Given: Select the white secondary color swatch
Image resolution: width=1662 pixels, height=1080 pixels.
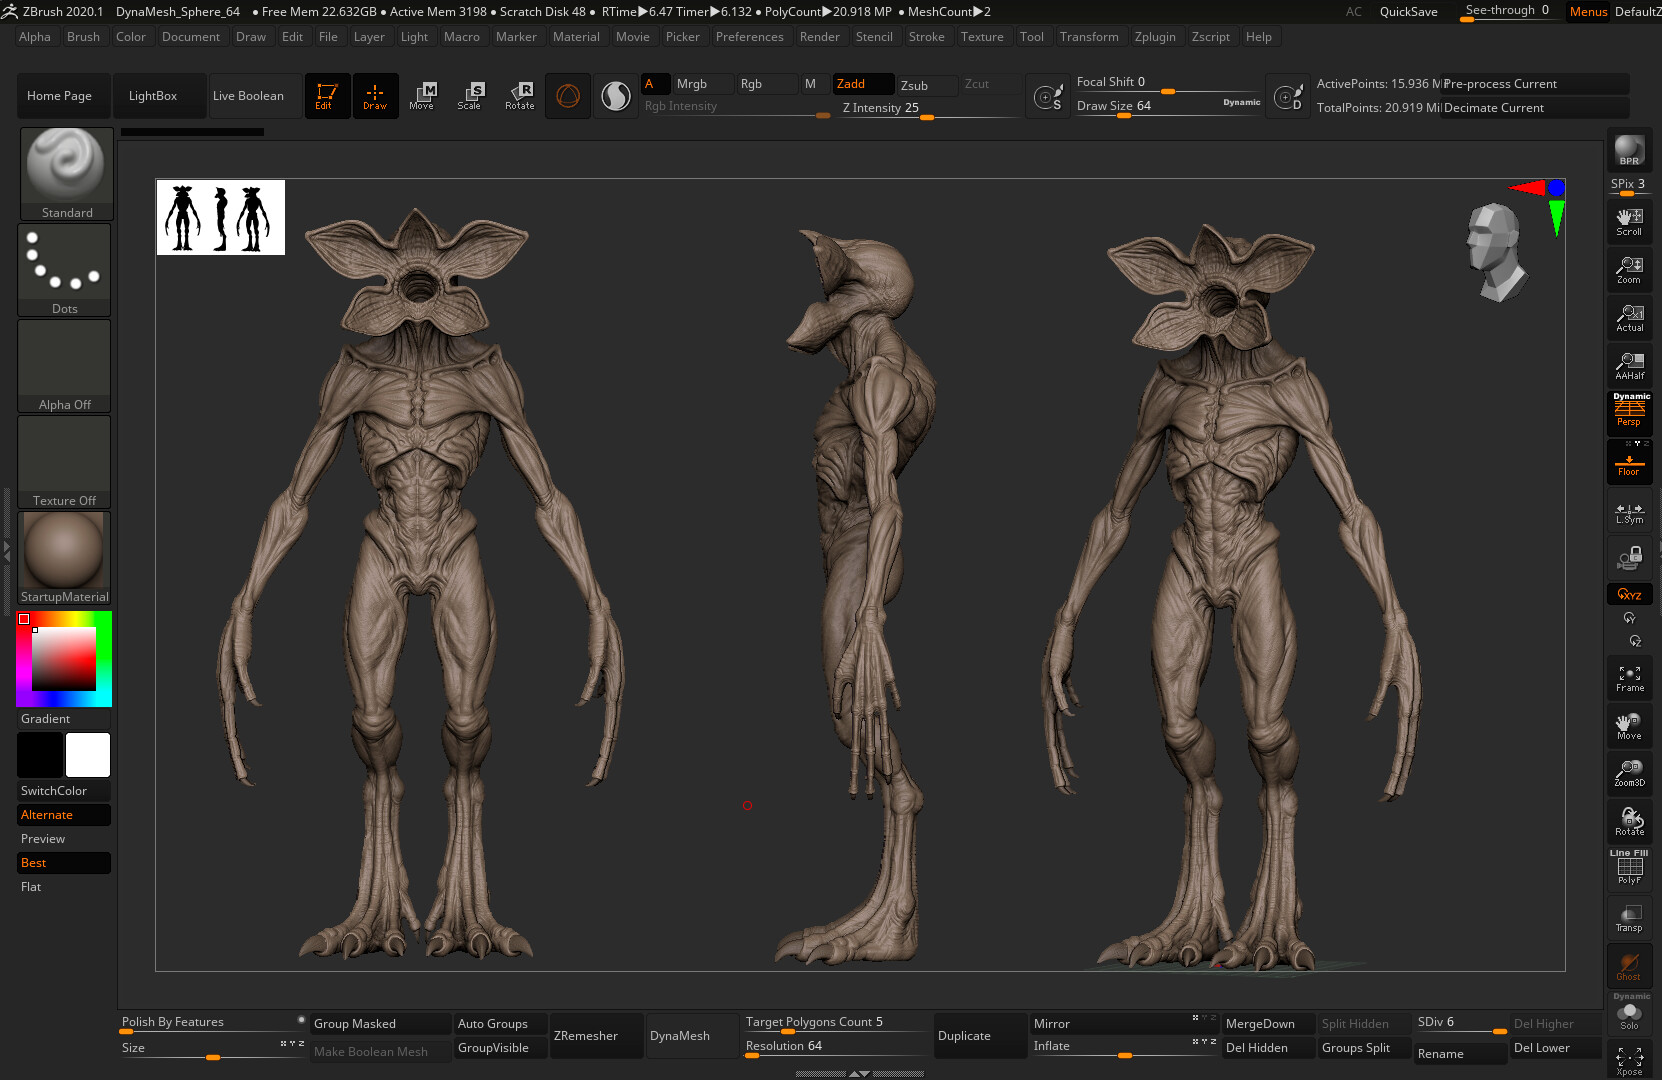Looking at the screenshot, I should click(x=88, y=755).
